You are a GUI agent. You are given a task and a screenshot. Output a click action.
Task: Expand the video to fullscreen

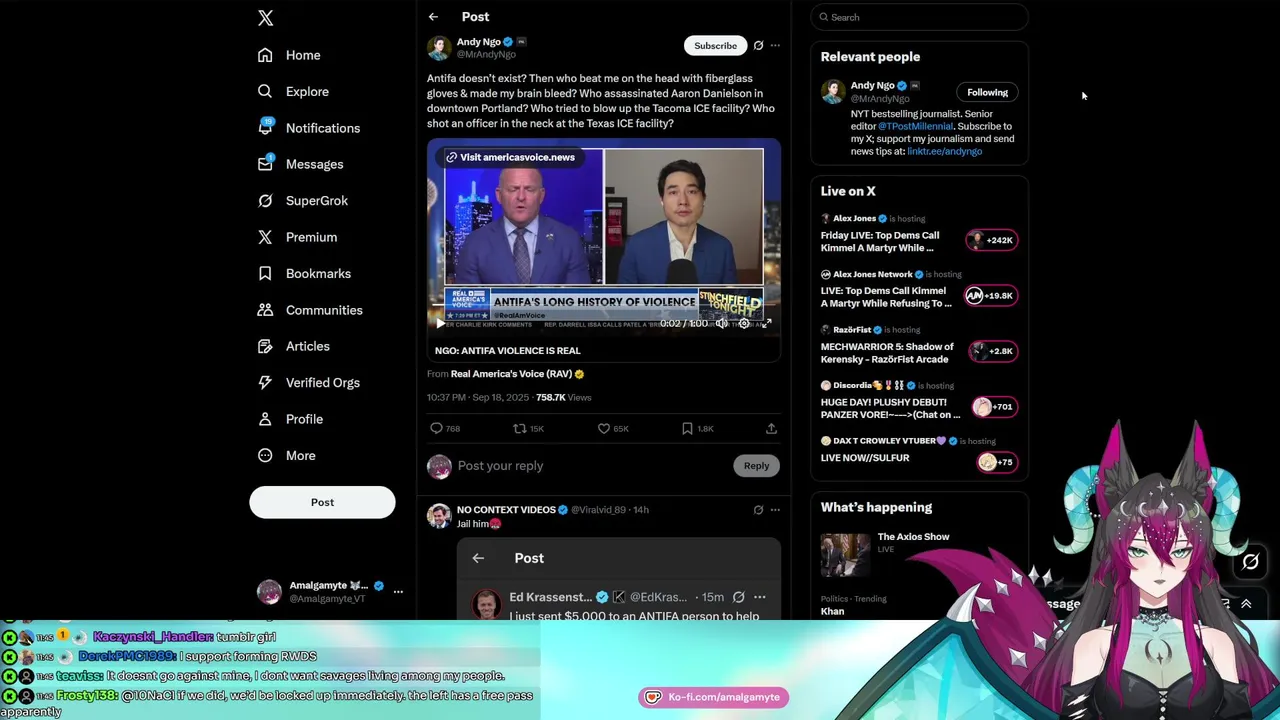766,323
